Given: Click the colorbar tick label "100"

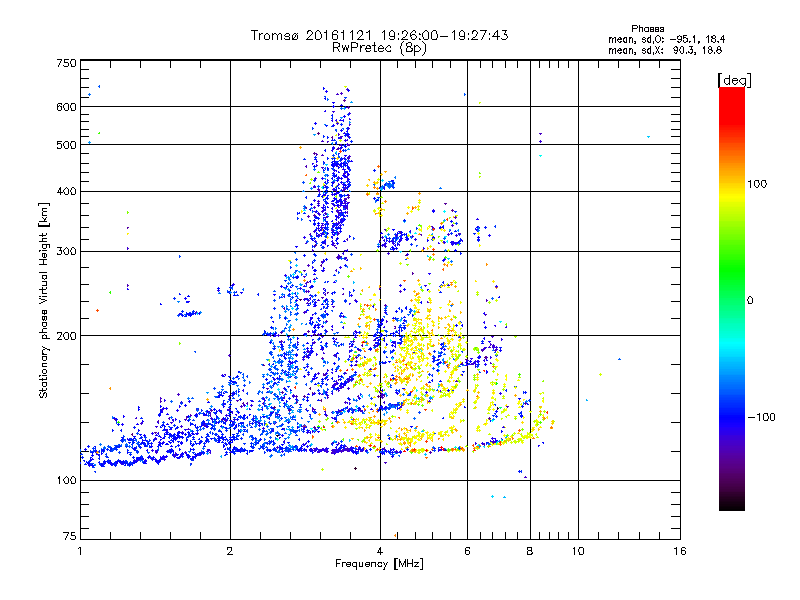Looking at the screenshot, I should (757, 184).
